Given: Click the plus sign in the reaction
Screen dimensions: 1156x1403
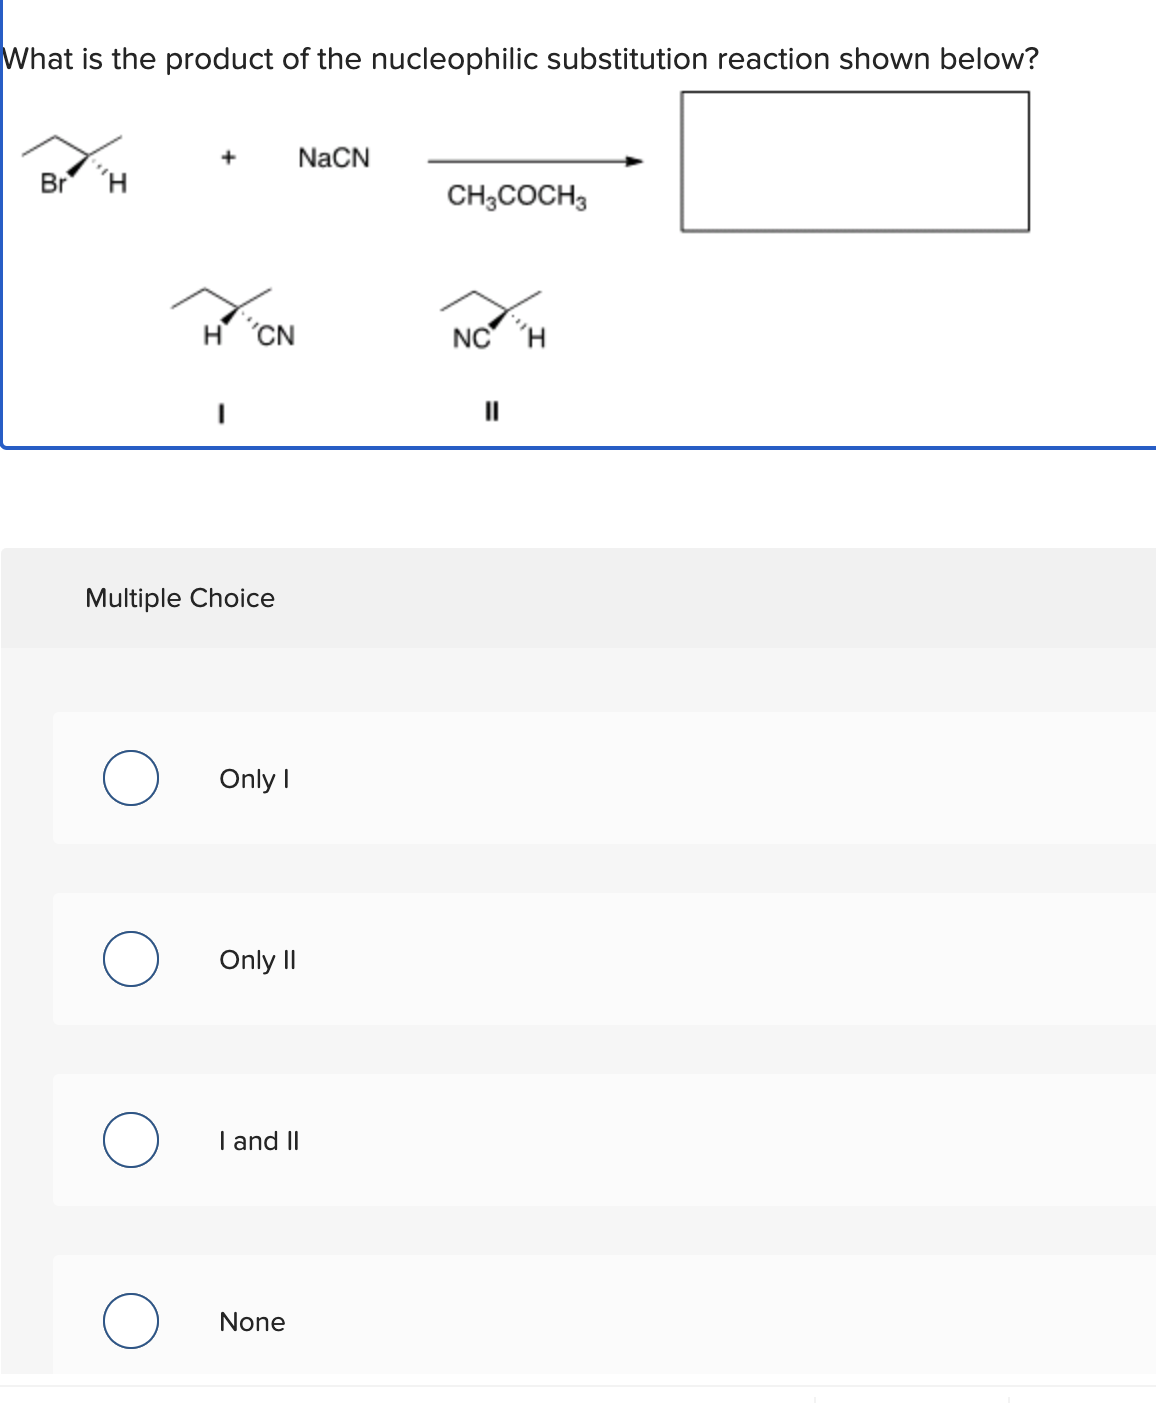Looking at the screenshot, I should coord(229,157).
